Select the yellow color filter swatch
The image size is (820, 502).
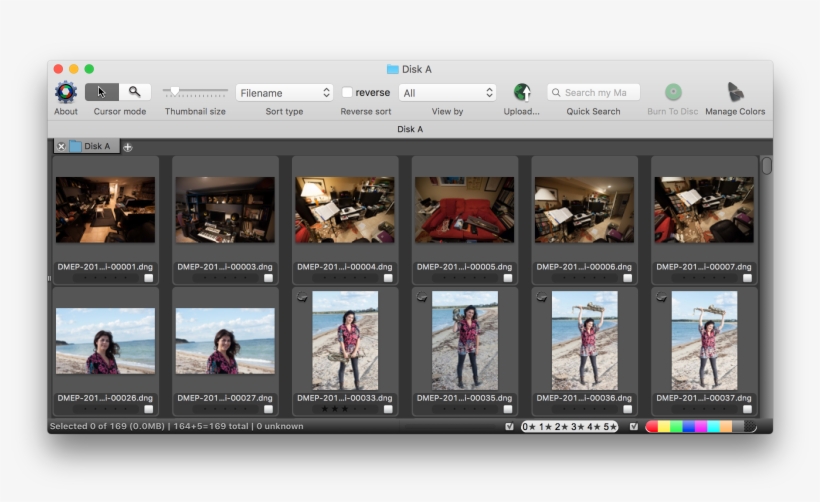click(664, 427)
